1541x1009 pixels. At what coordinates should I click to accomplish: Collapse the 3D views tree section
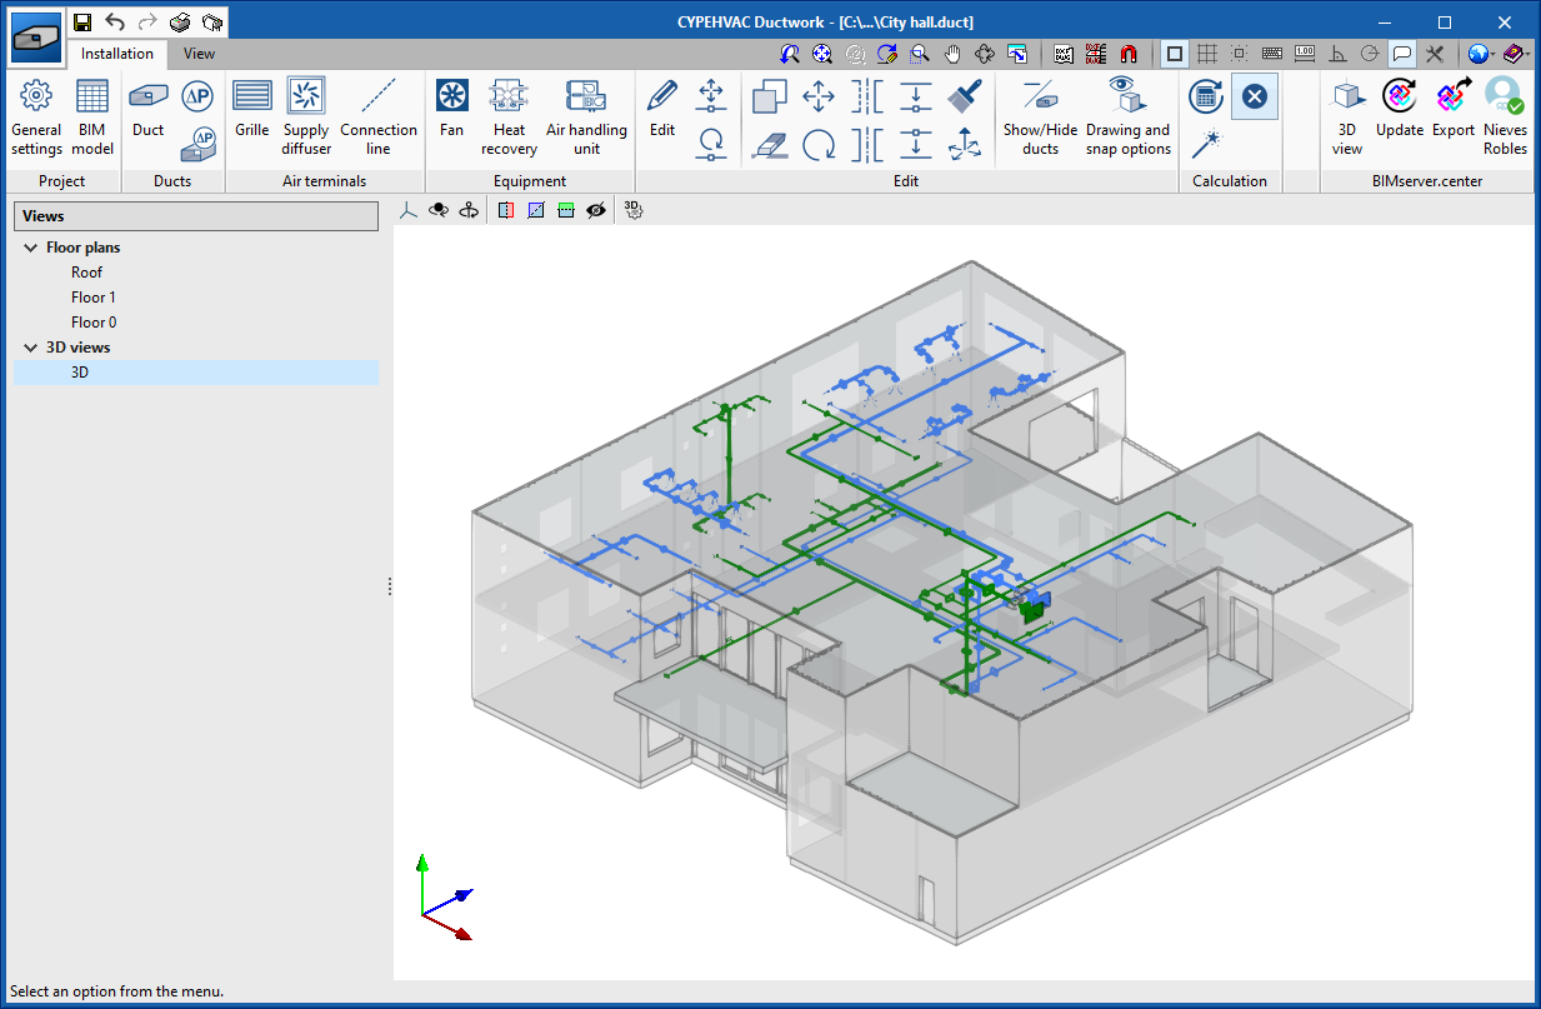click(x=30, y=347)
